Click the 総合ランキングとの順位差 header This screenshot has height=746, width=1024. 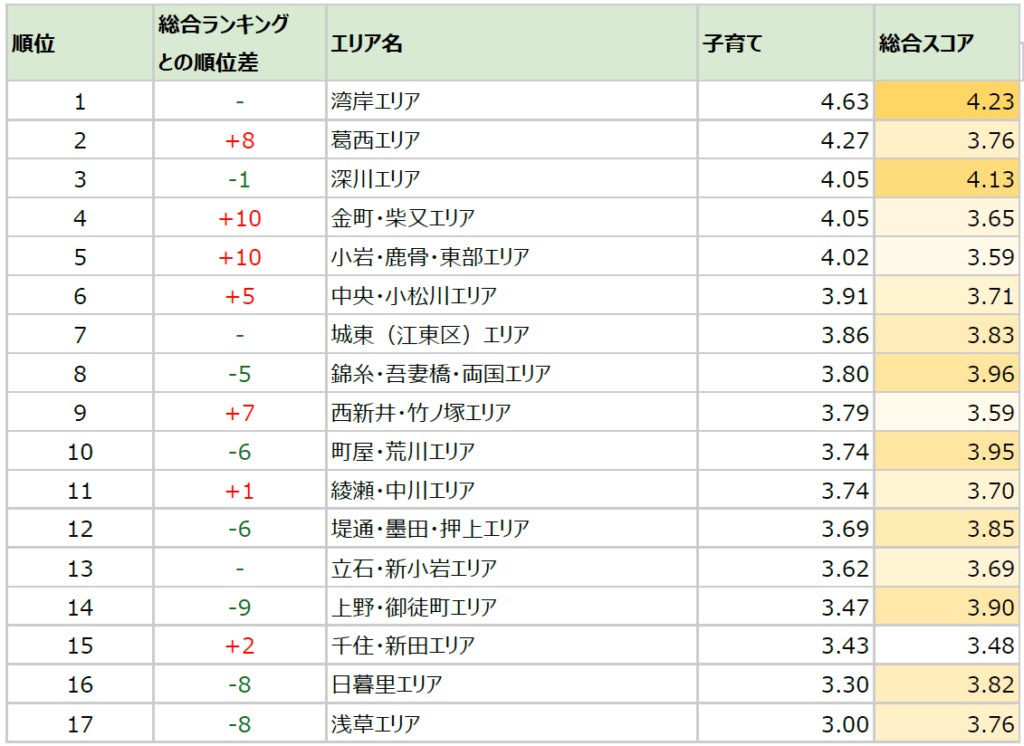pyautogui.click(x=223, y=44)
